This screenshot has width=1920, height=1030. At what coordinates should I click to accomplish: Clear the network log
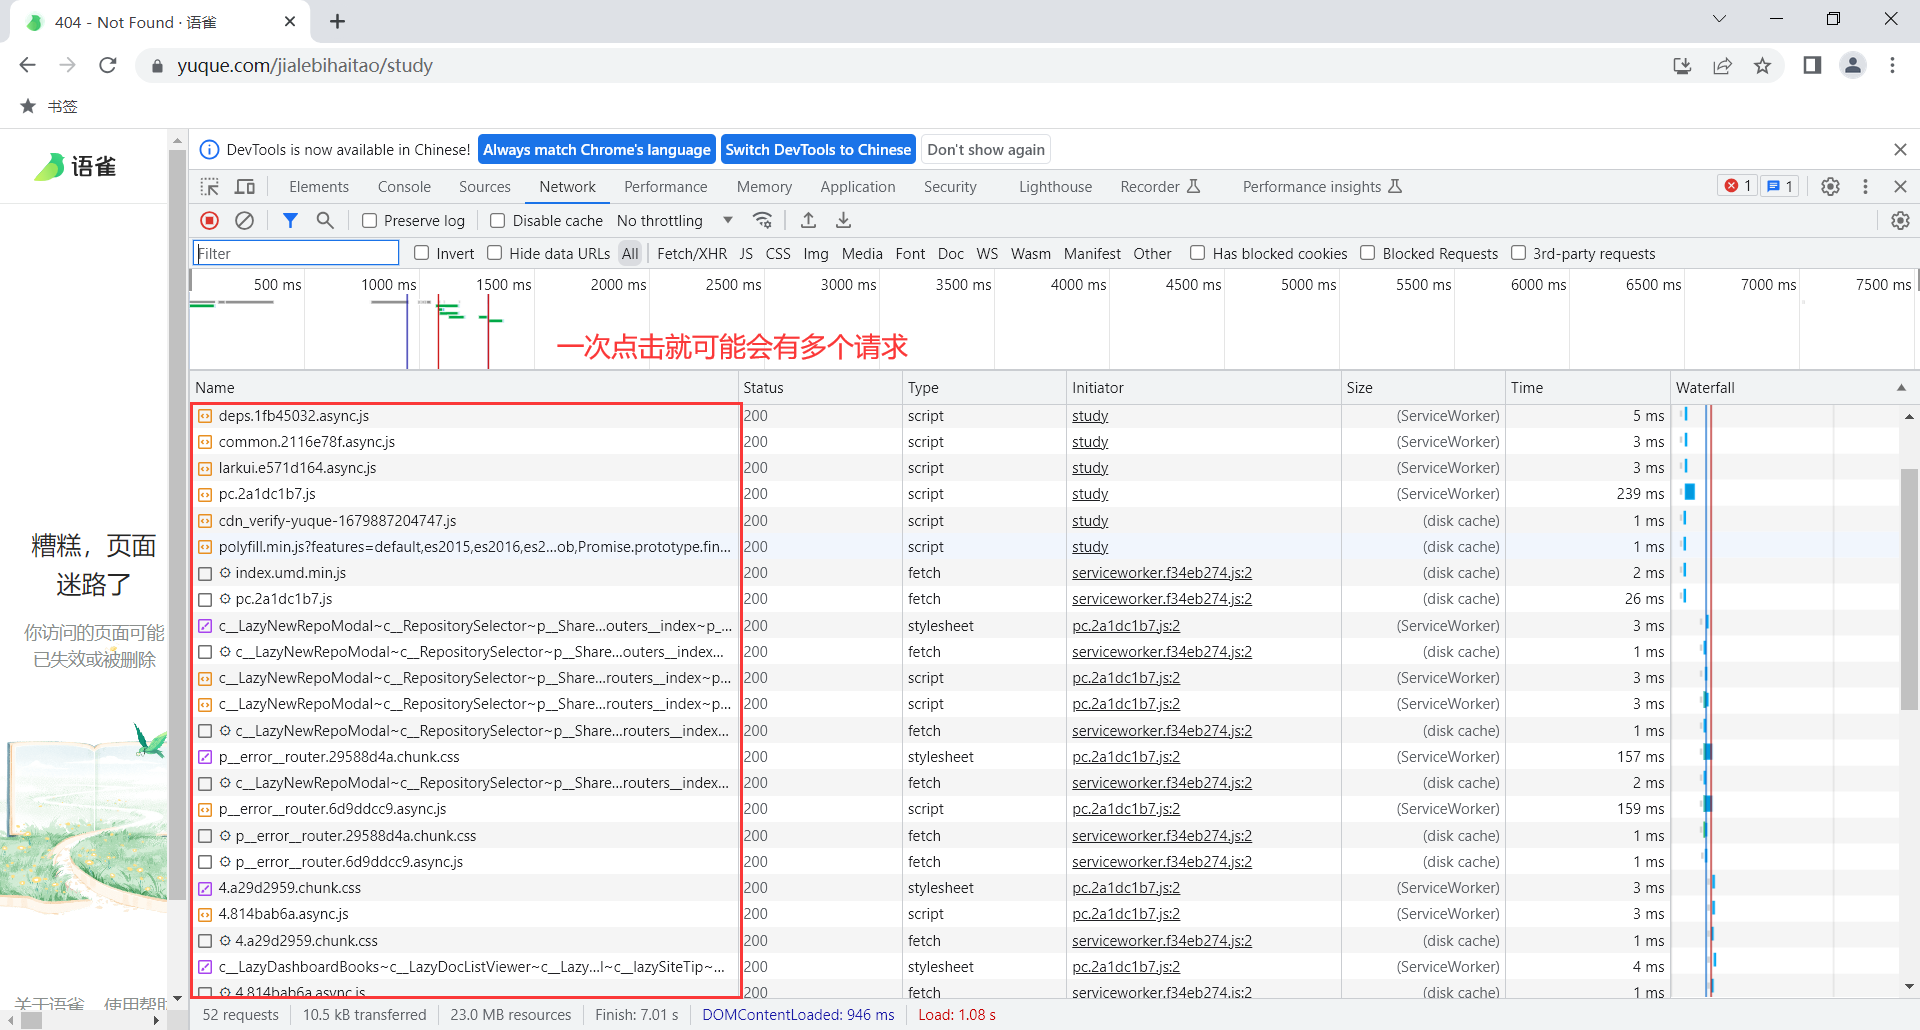click(244, 220)
